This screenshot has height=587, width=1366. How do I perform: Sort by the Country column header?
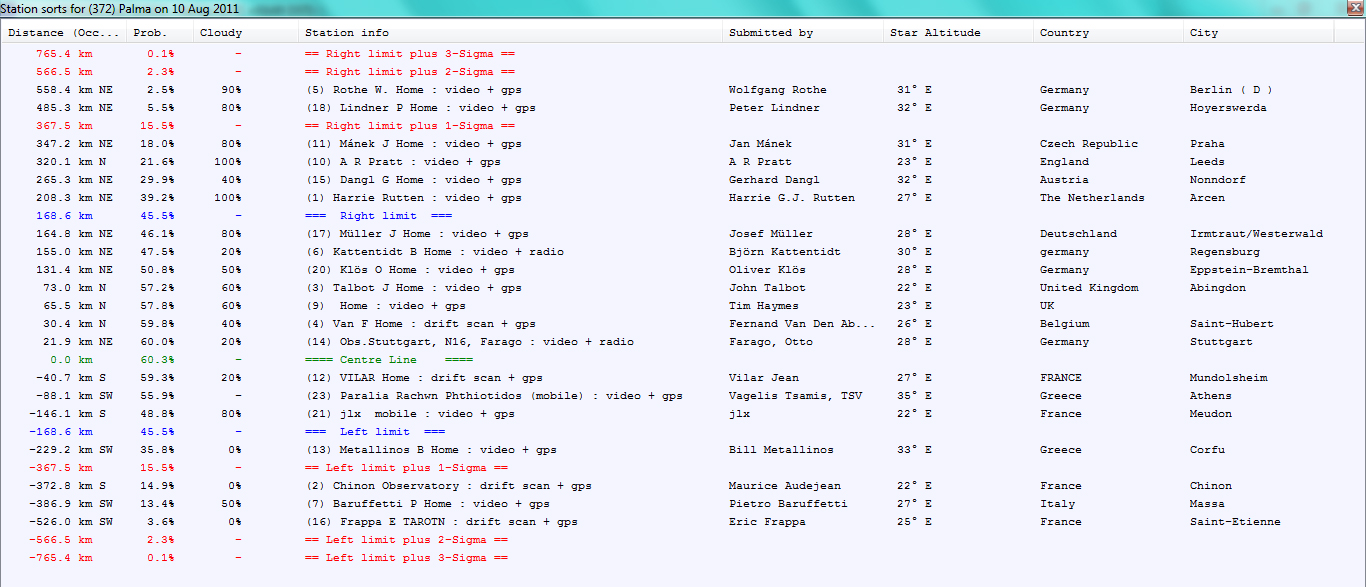click(x=1109, y=33)
